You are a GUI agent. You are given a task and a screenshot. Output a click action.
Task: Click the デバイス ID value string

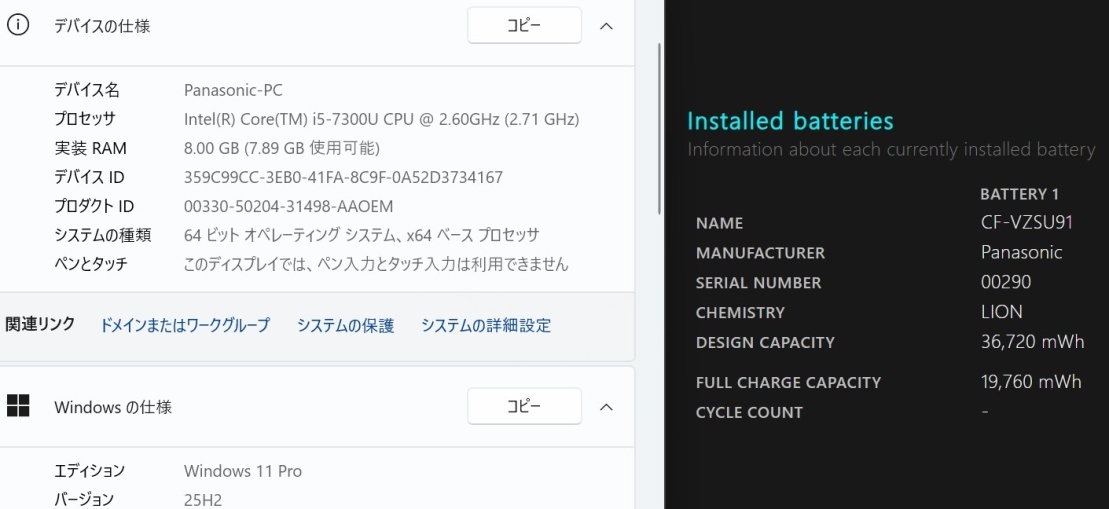pyautogui.click(x=343, y=177)
